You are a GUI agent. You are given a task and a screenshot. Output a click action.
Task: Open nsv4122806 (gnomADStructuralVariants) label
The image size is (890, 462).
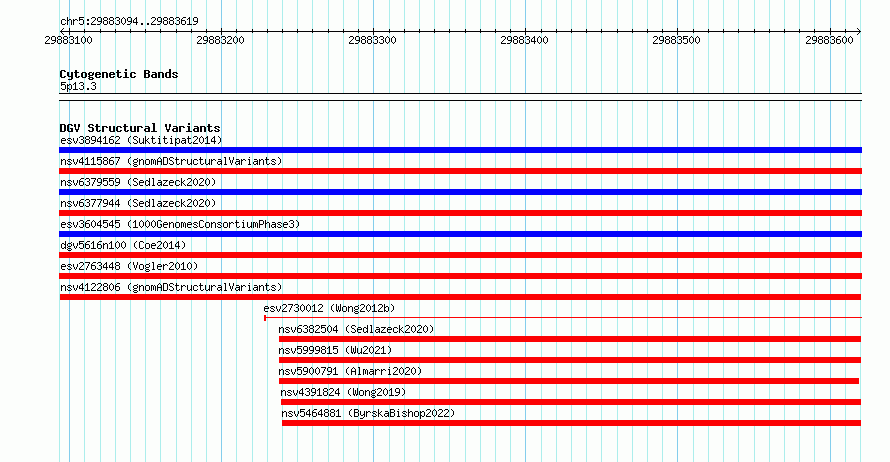click(x=171, y=287)
